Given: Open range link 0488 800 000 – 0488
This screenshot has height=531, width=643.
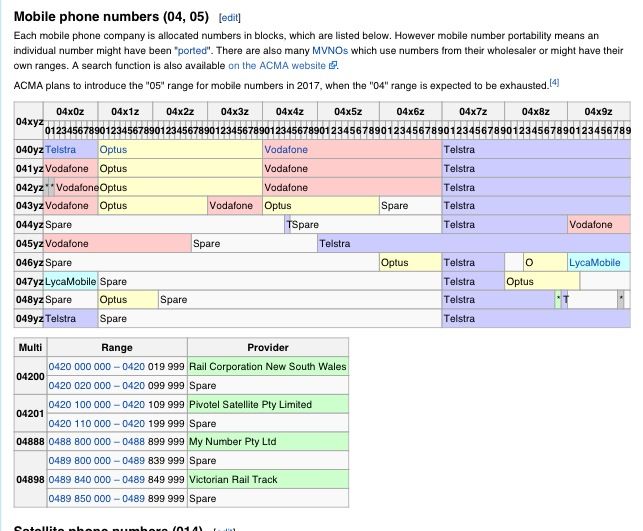Looking at the screenshot, I should [96, 442].
